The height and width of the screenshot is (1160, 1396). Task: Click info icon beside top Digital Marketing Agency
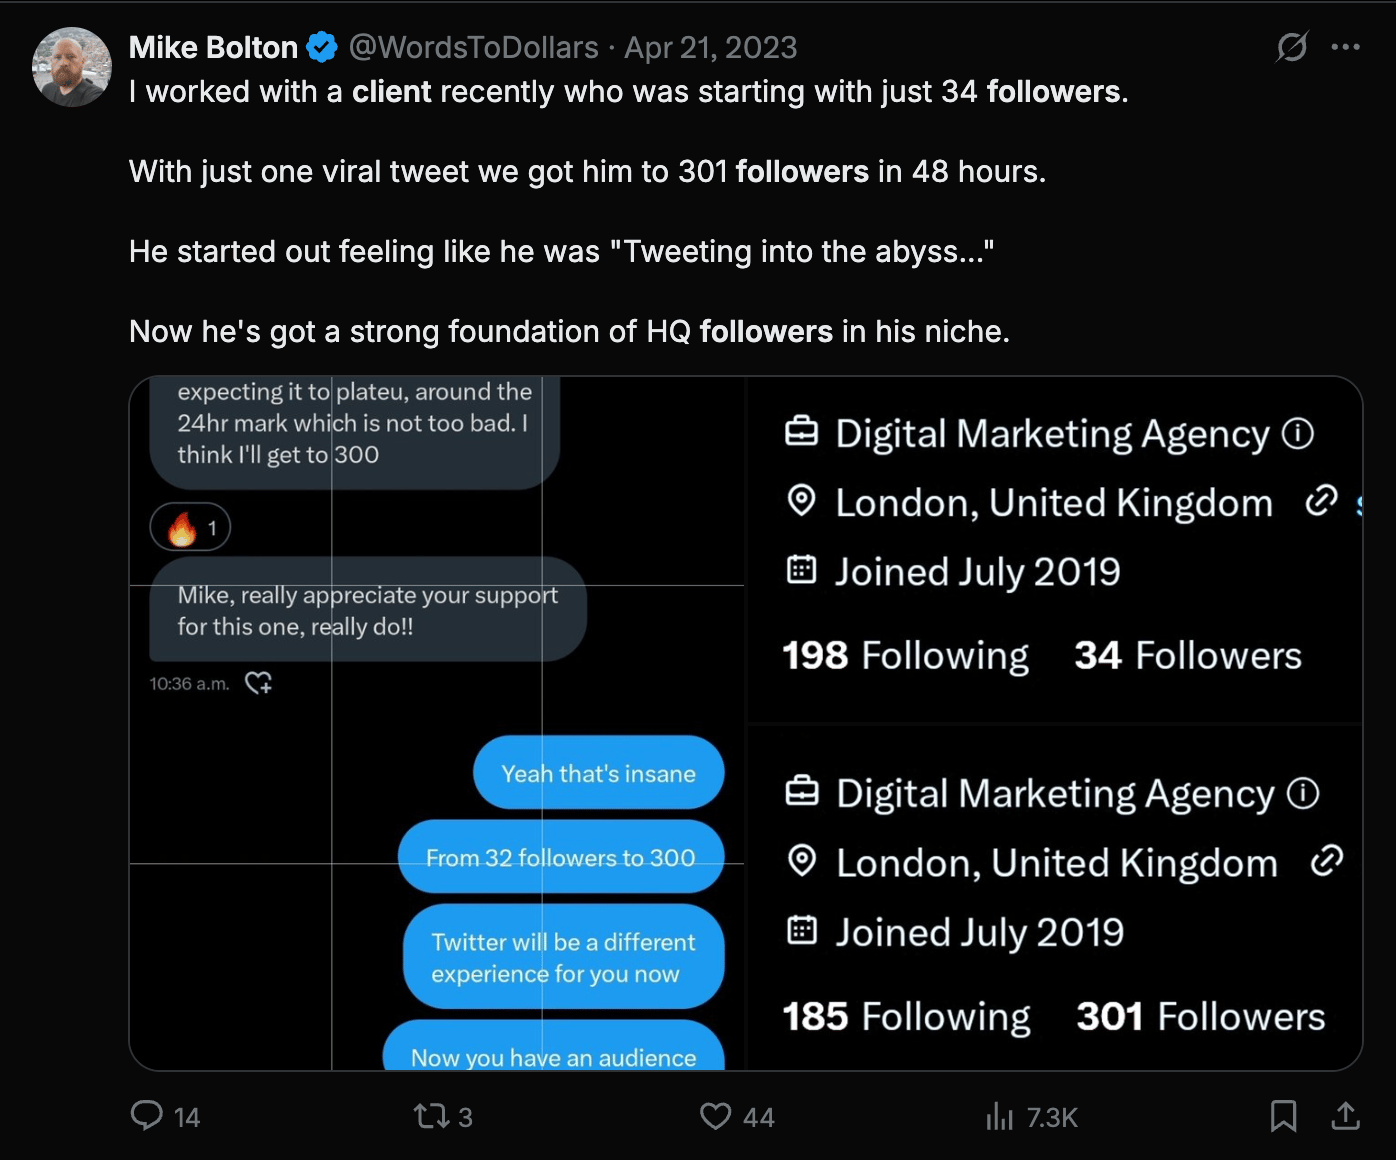coord(1298,433)
